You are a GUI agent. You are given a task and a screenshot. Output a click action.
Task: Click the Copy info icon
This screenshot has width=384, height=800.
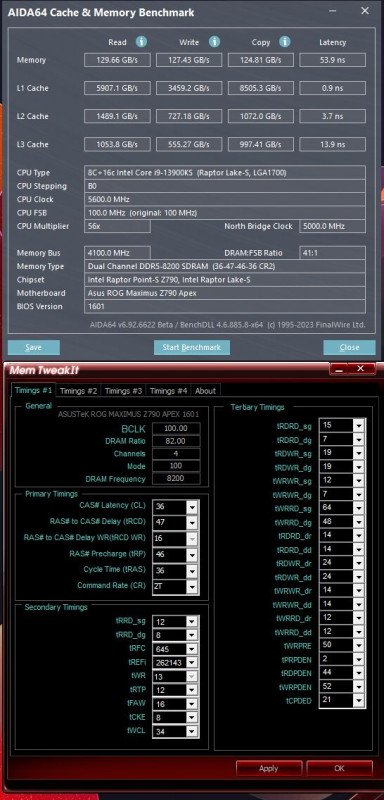pos(285,42)
